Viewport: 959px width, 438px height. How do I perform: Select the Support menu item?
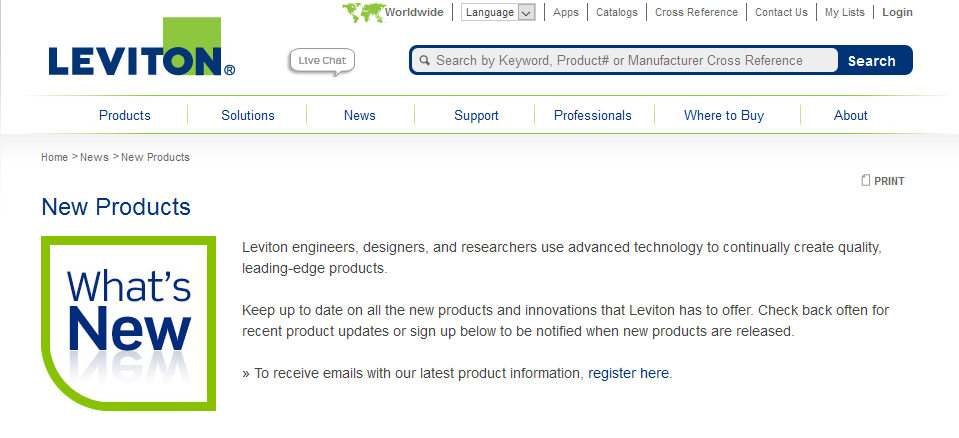coord(476,115)
